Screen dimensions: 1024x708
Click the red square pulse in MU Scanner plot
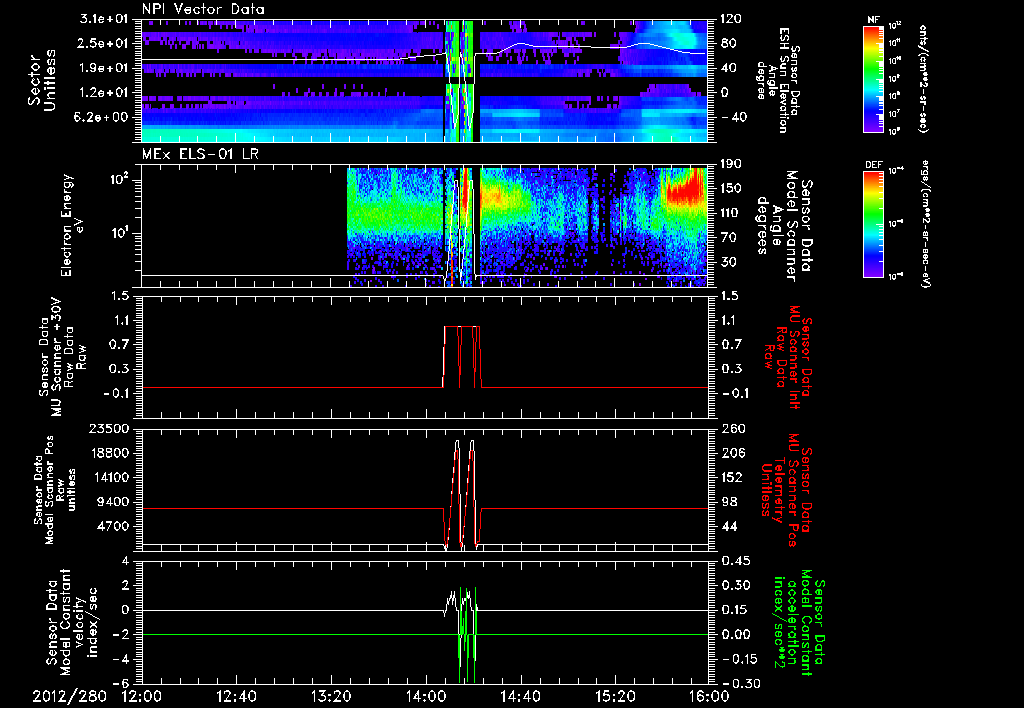click(462, 356)
